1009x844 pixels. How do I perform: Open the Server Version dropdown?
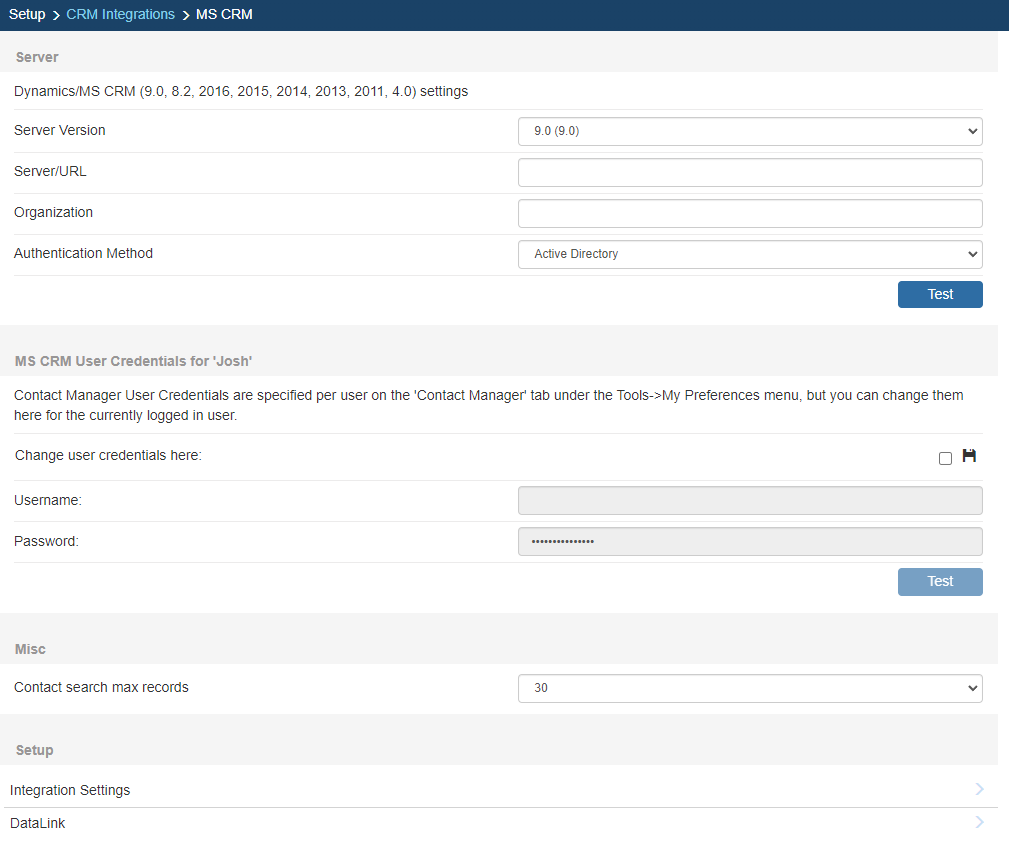[750, 131]
